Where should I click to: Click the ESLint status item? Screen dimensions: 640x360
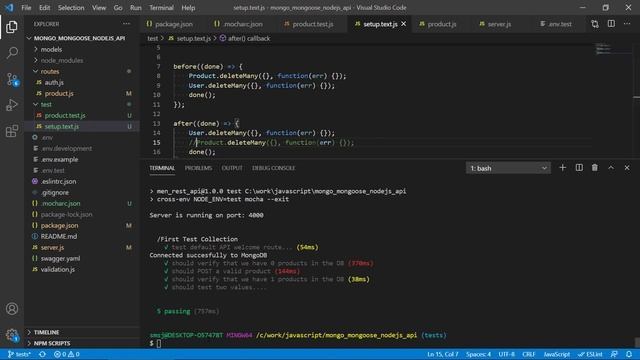[590, 354]
